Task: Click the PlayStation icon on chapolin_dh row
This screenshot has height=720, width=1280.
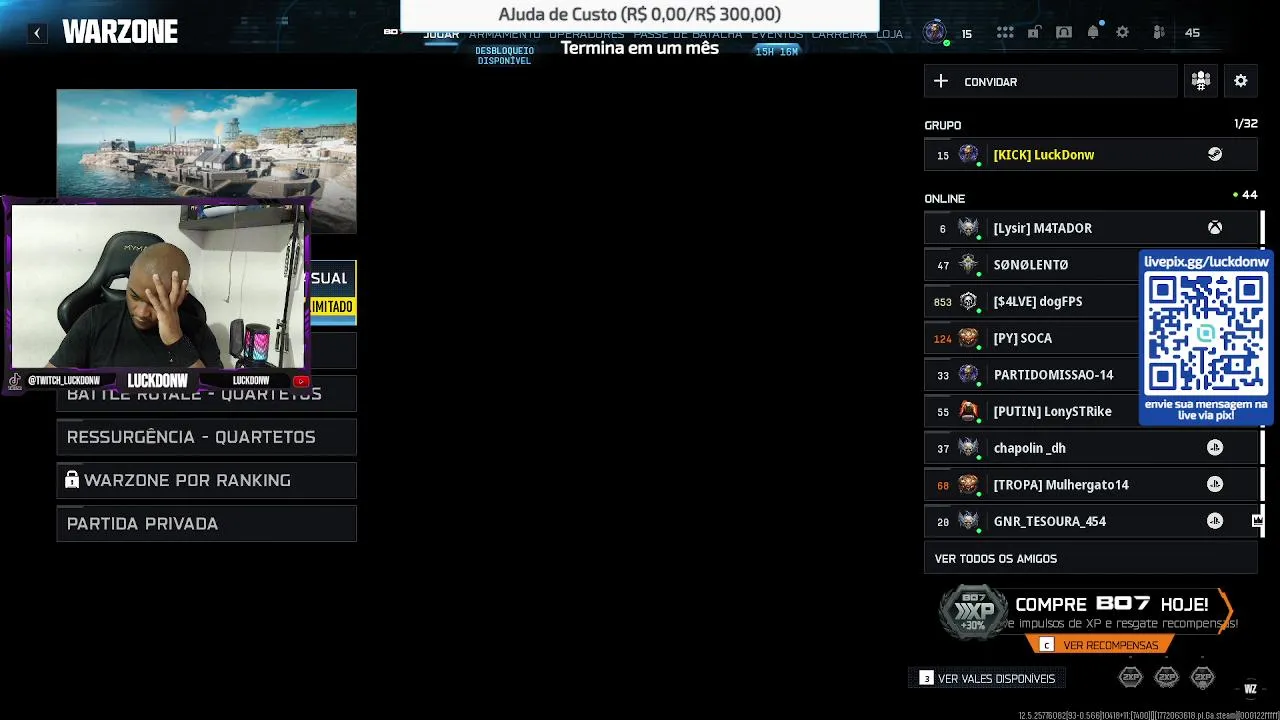Action: click(x=1215, y=448)
